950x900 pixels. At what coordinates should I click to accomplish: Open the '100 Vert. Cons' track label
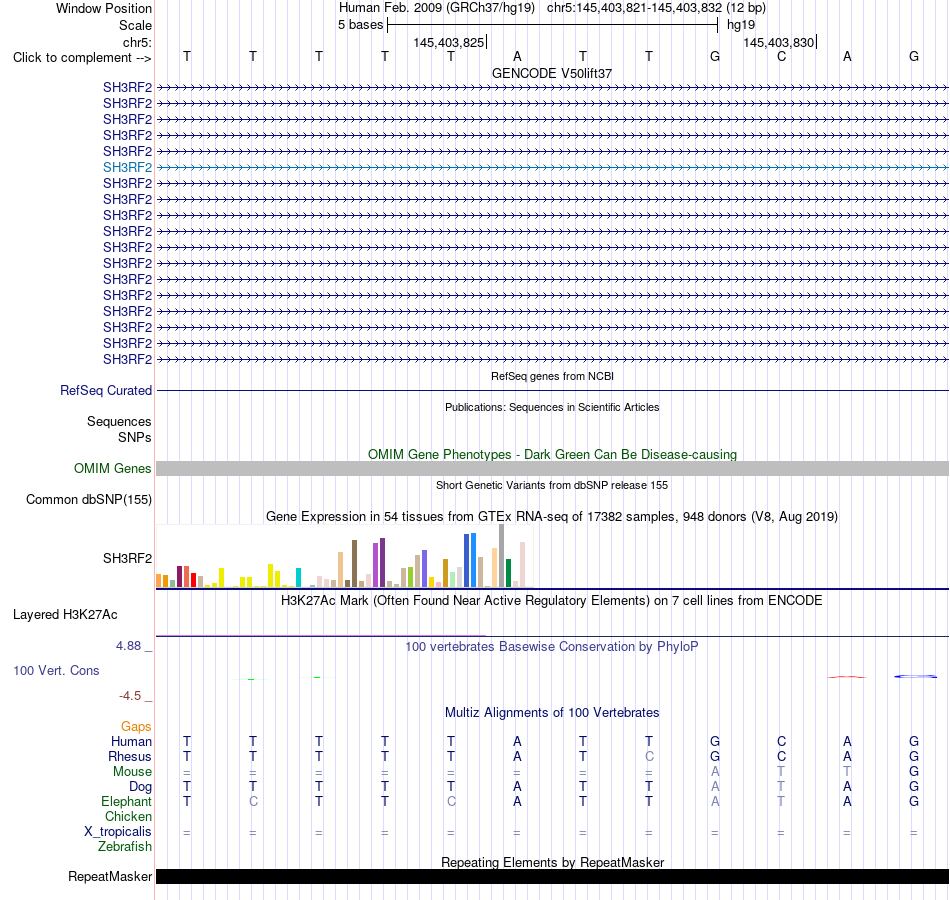coord(56,670)
